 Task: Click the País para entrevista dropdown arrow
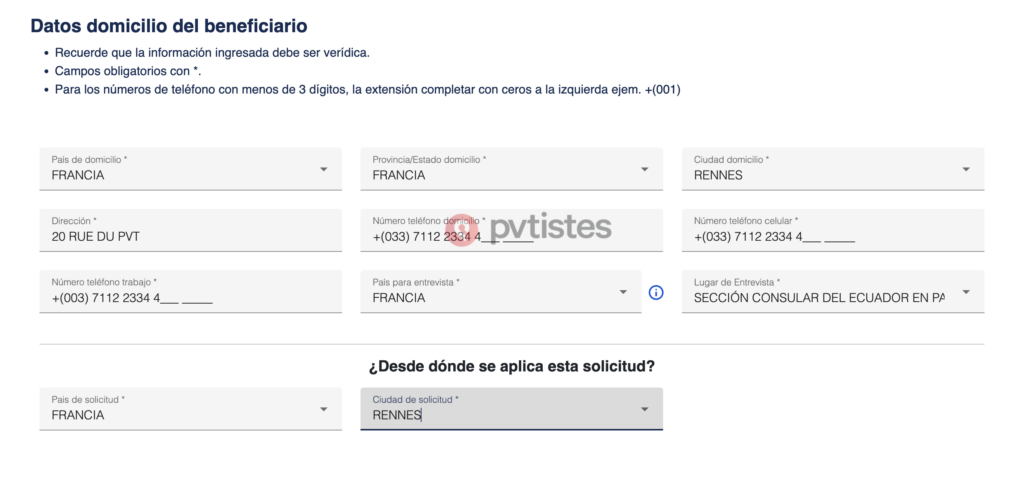click(x=624, y=292)
